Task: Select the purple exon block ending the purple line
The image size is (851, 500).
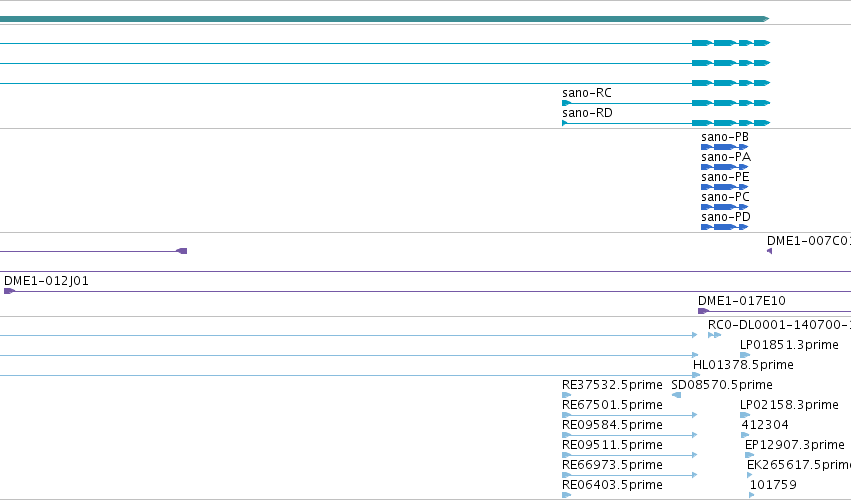Action: pyautogui.click(x=182, y=251)
